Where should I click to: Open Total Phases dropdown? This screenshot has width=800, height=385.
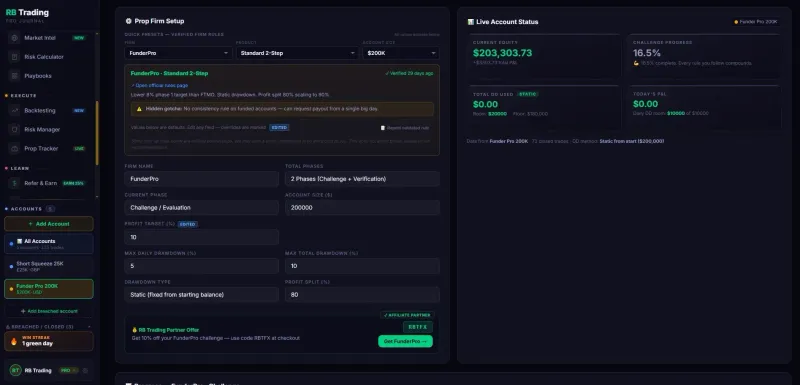(362, 179)
